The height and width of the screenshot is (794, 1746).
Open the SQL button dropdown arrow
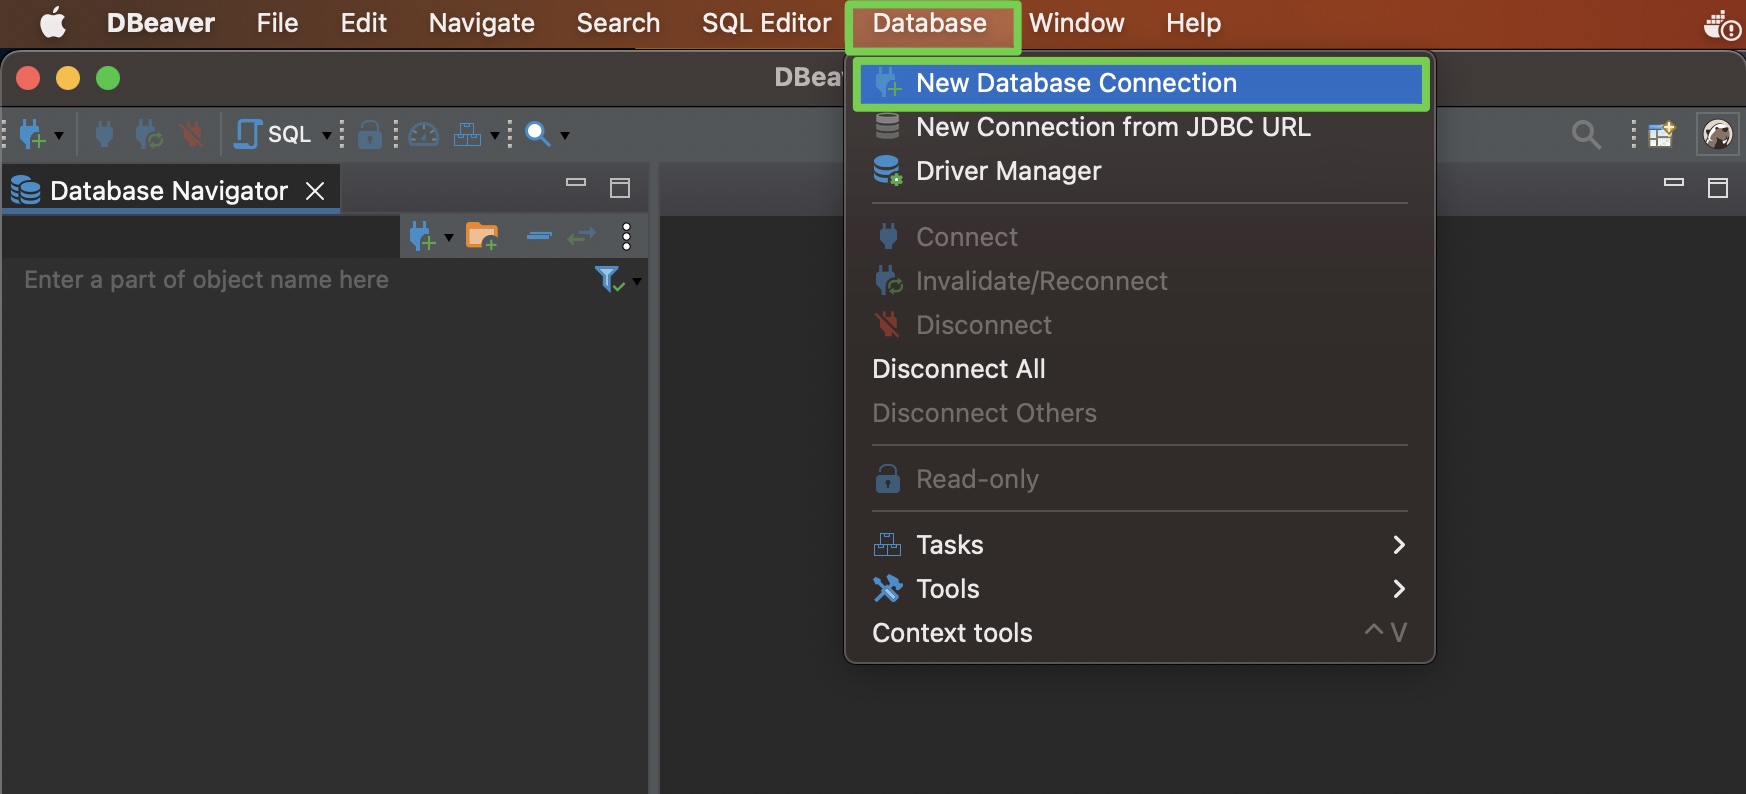click(x=326, y=135)
